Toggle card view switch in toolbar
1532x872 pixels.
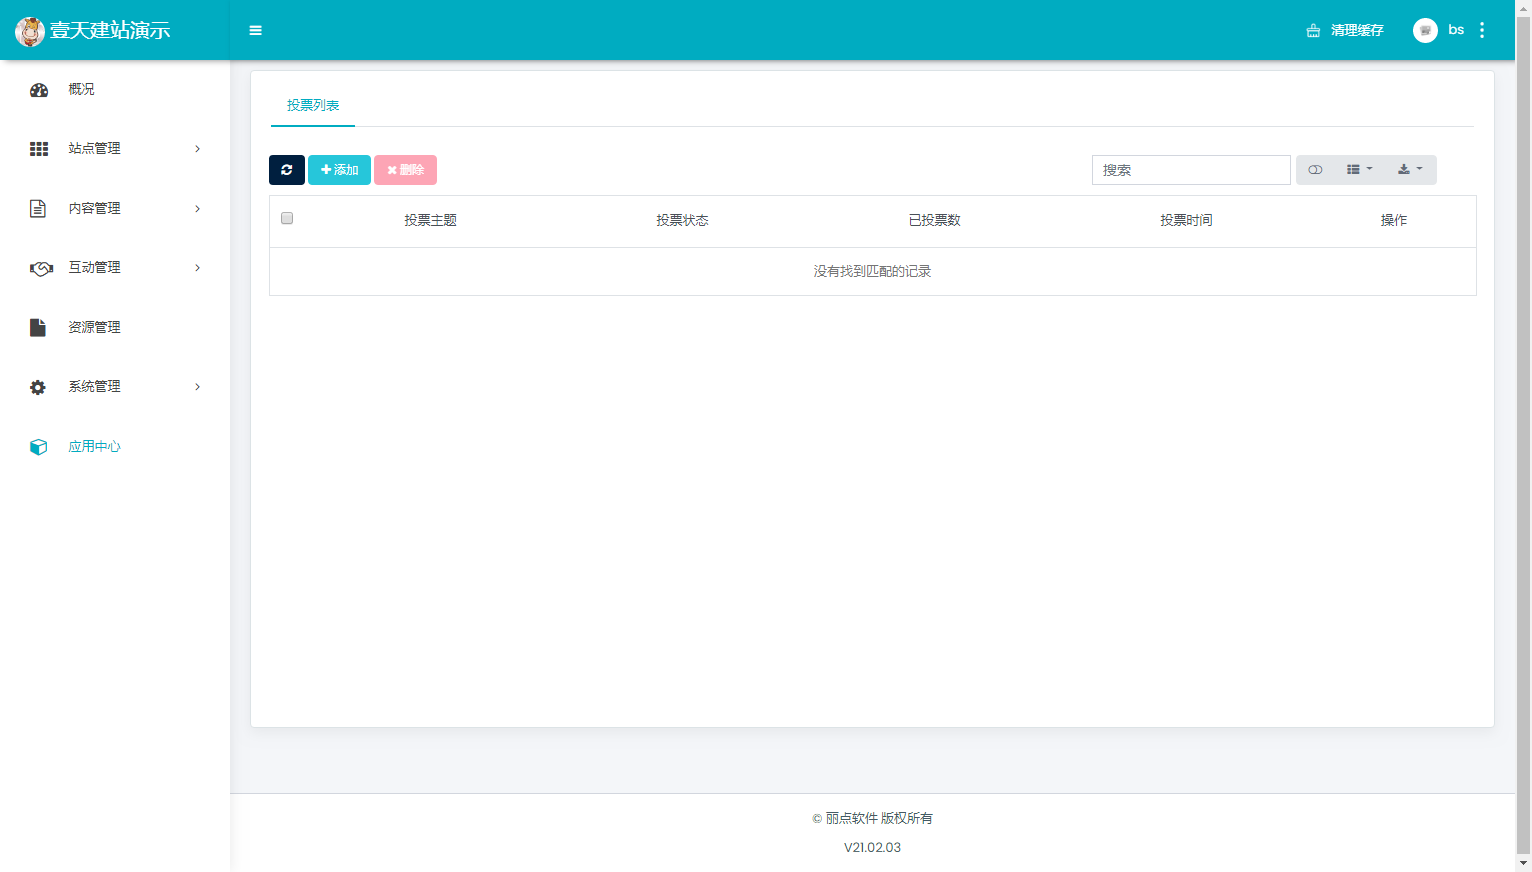point(1316,170)
